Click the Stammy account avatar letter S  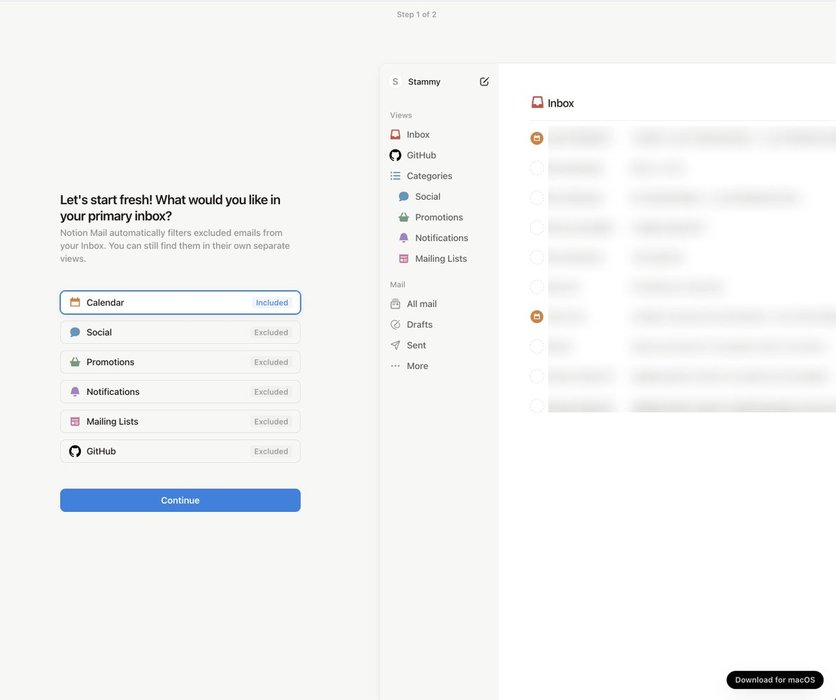pos(395,82)
